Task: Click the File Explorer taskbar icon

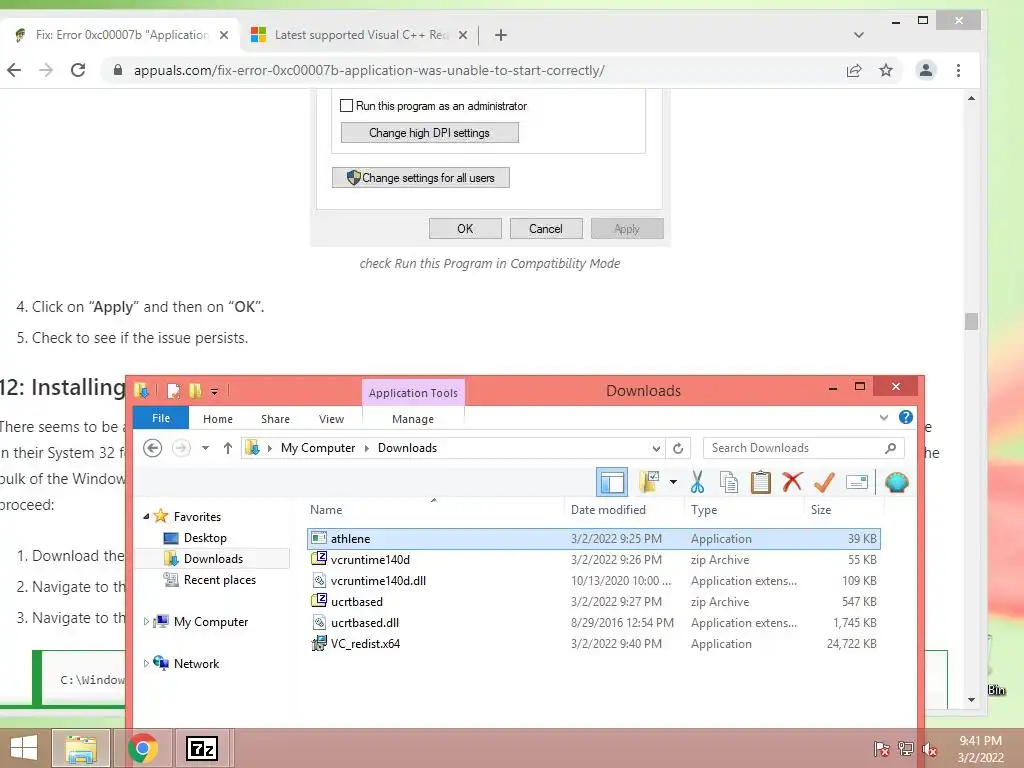Action: (x=81, y=748)
